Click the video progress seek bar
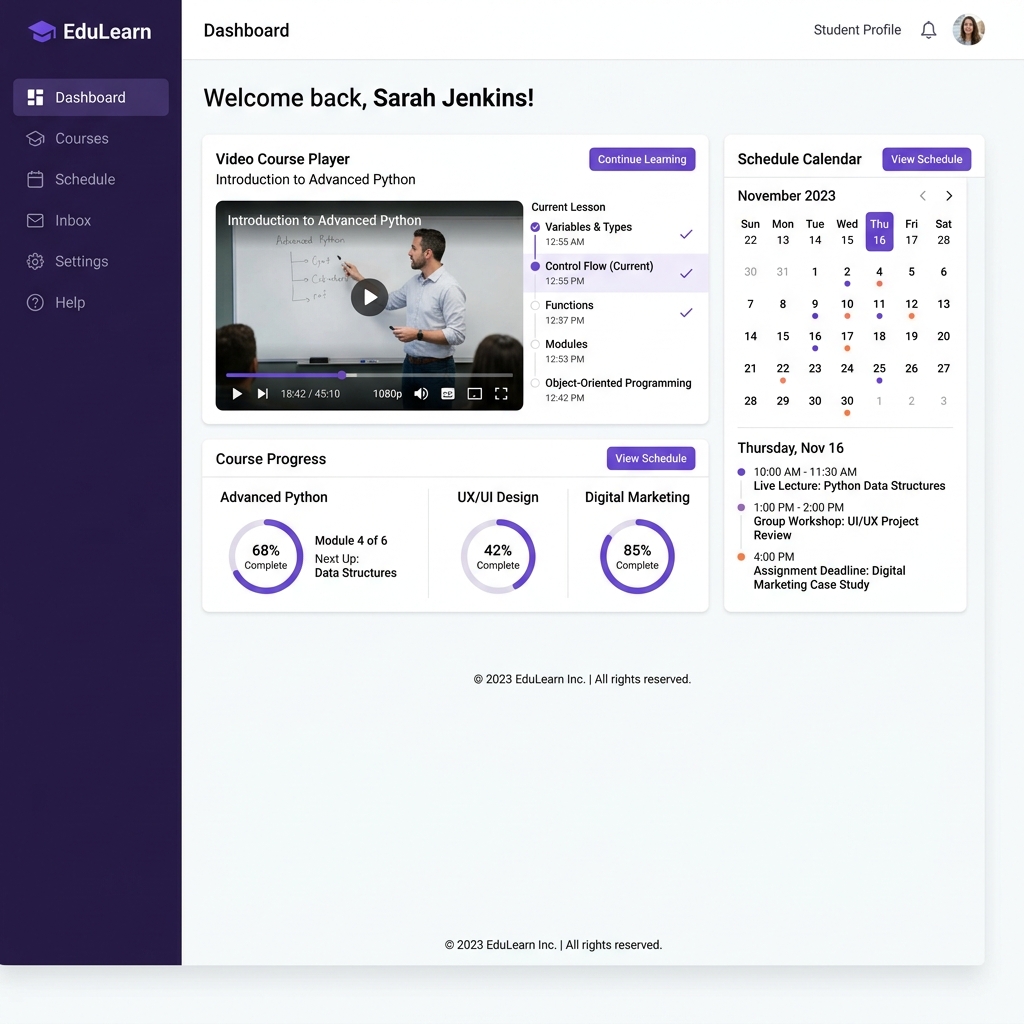The image size is (1024, 1024). 369,375
